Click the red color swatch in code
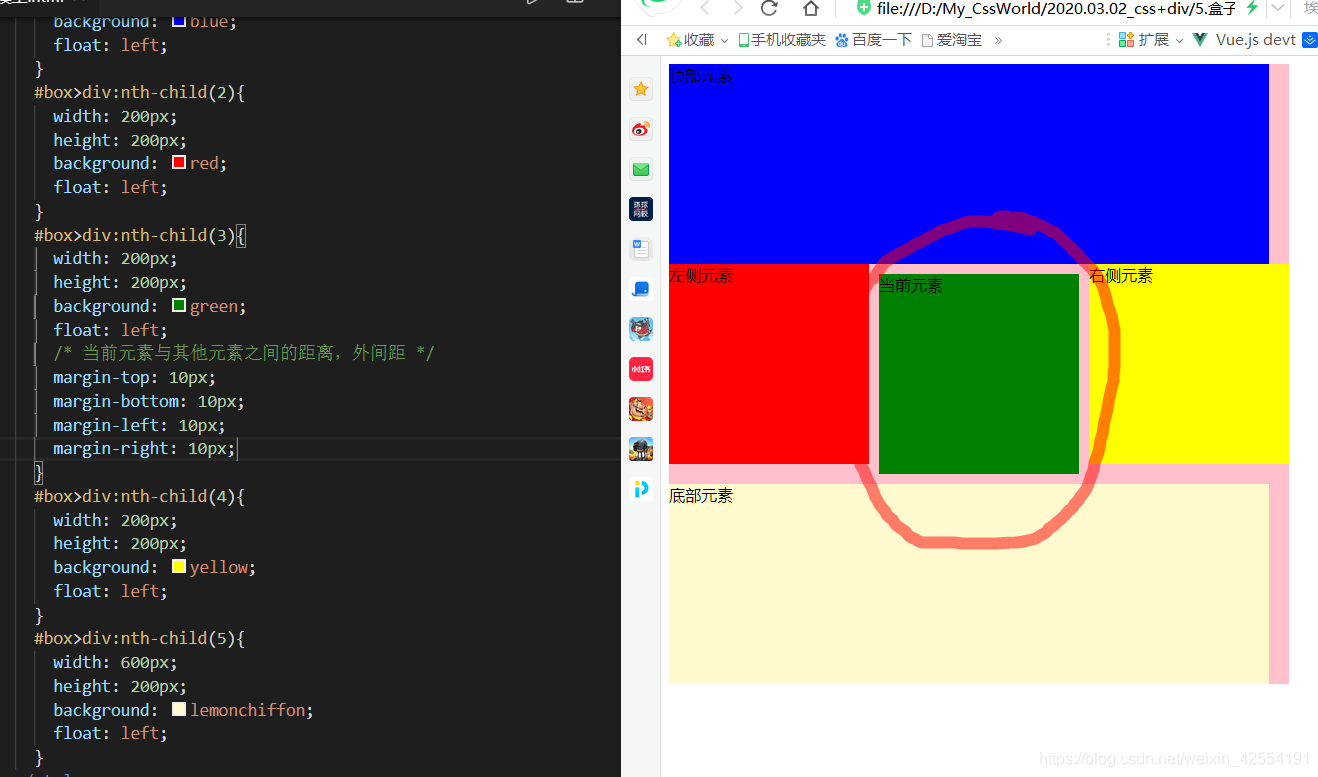This screenshot has height=777, width=1318. [x=179, y=163]
